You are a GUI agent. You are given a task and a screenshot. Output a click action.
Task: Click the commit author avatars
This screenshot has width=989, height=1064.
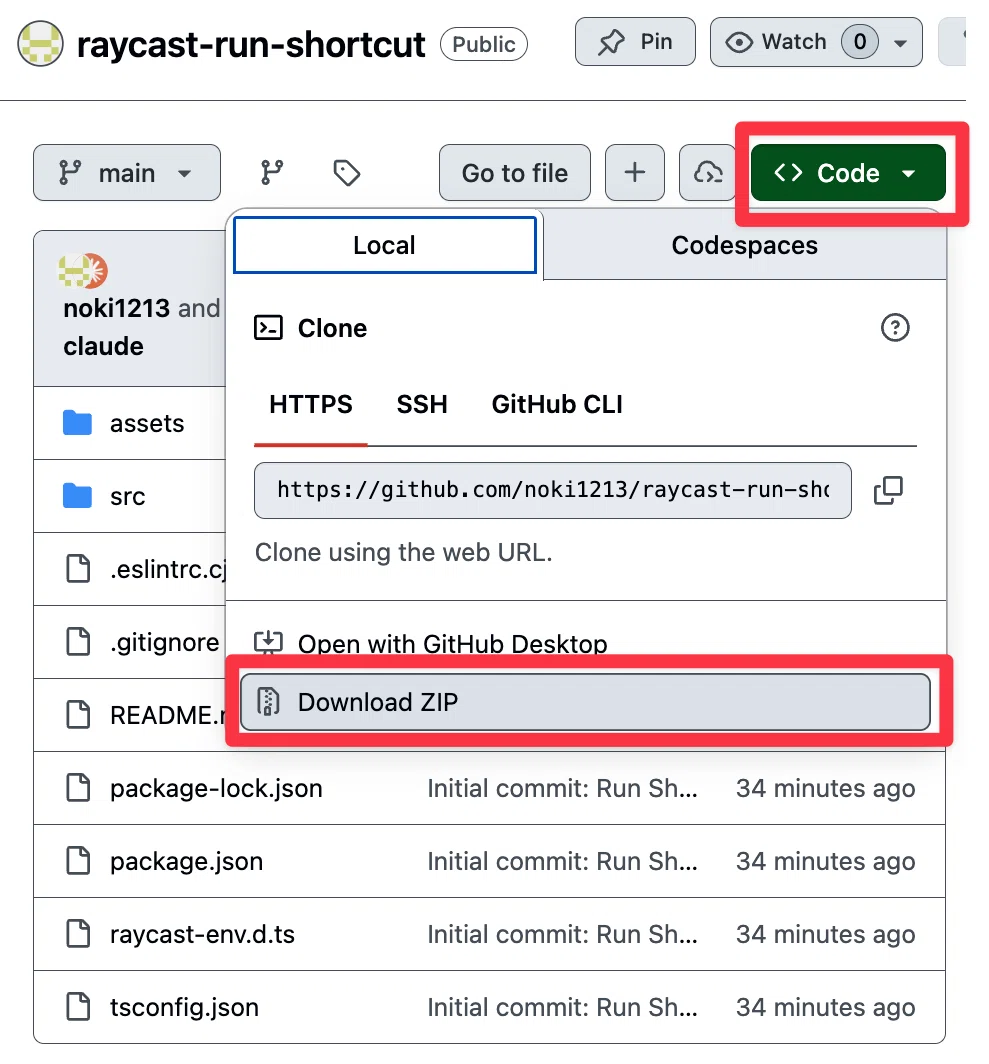(x=83, y=271)
